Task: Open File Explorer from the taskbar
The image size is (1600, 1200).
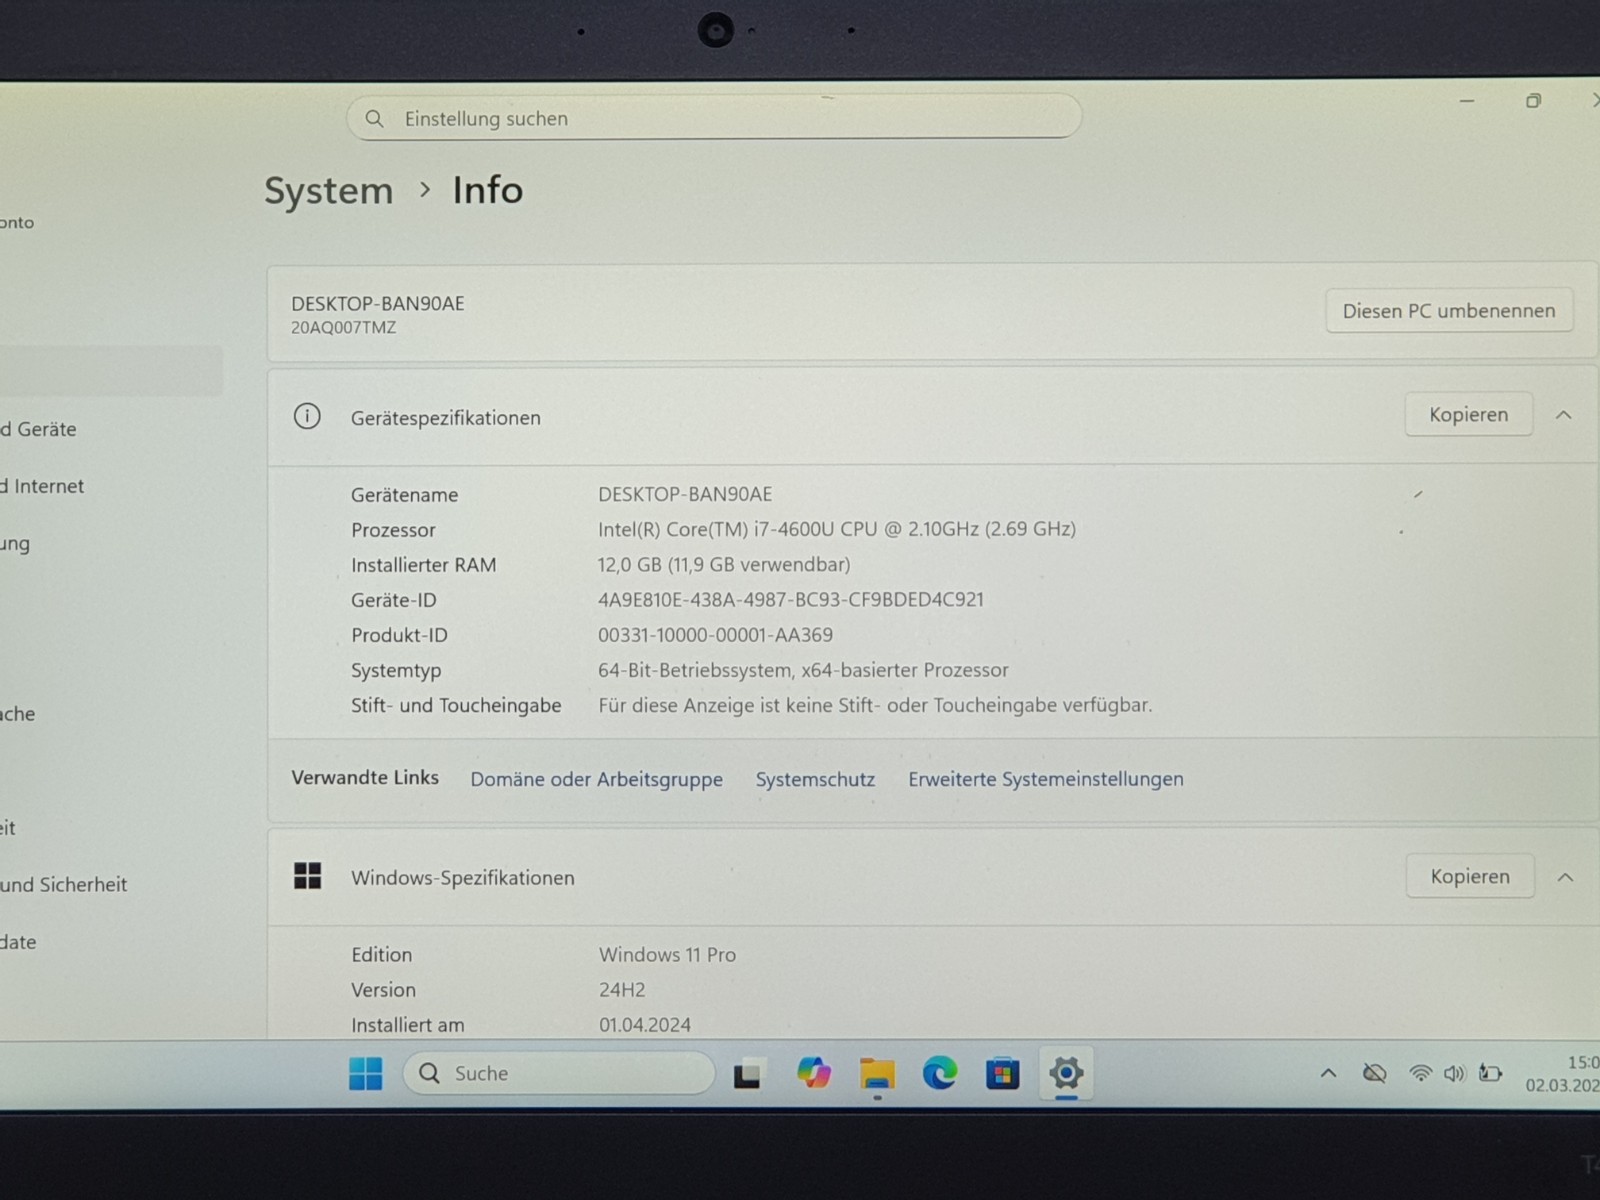Action: (877, 1073)
